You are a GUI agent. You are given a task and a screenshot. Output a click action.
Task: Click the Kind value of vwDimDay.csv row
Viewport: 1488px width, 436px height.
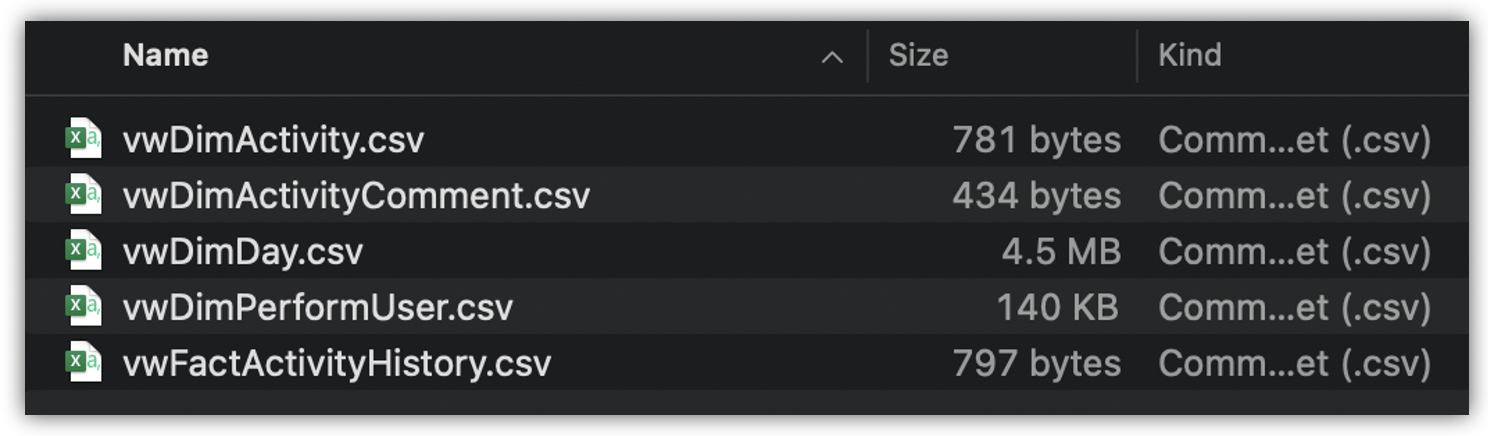tap(1294, 252)
